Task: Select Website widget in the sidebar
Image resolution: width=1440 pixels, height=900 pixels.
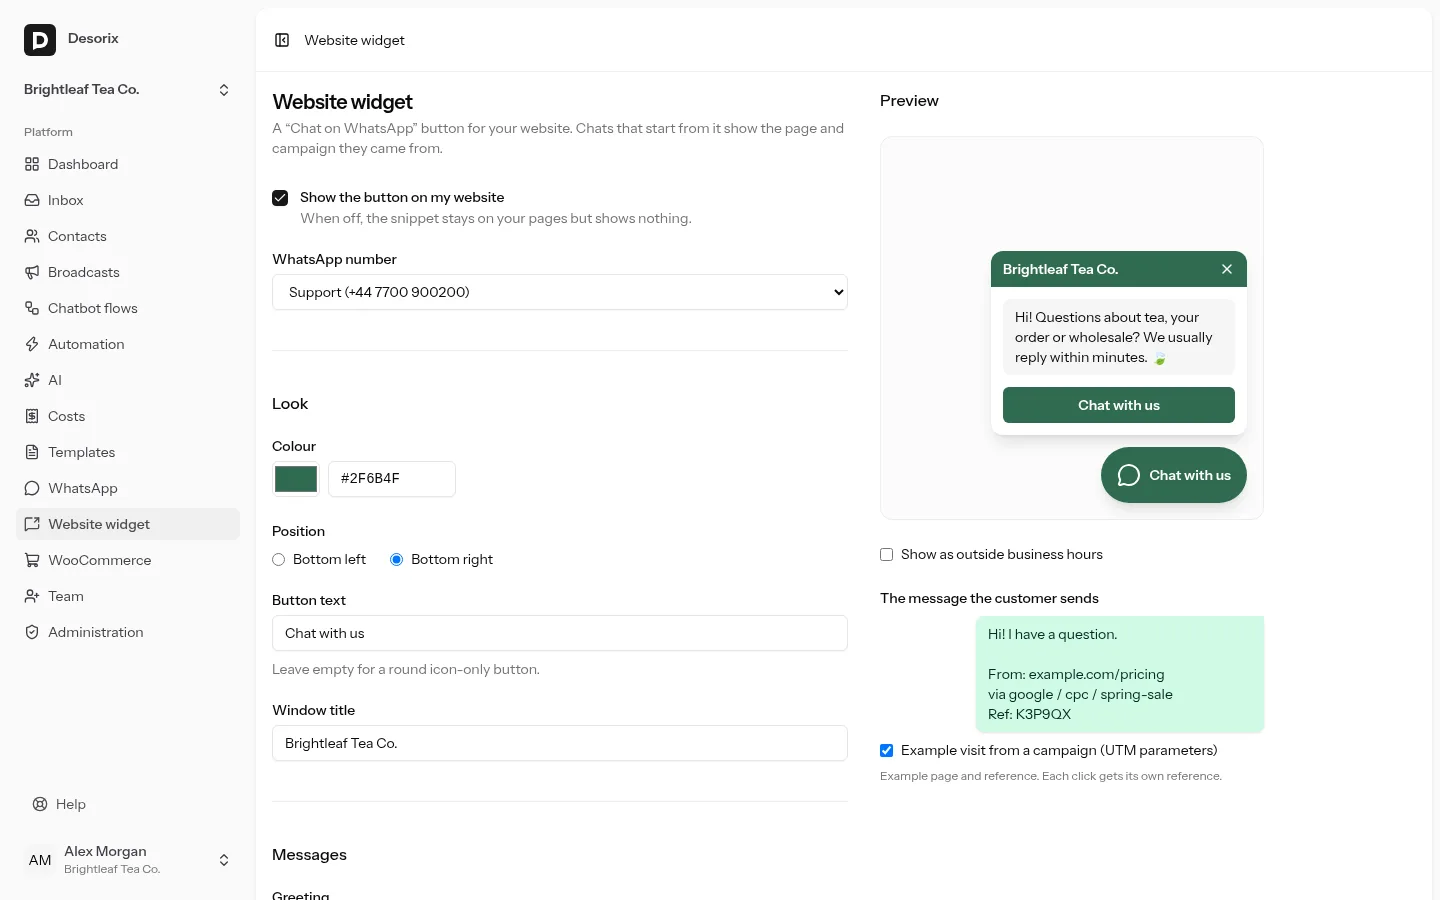Action: 128,524
